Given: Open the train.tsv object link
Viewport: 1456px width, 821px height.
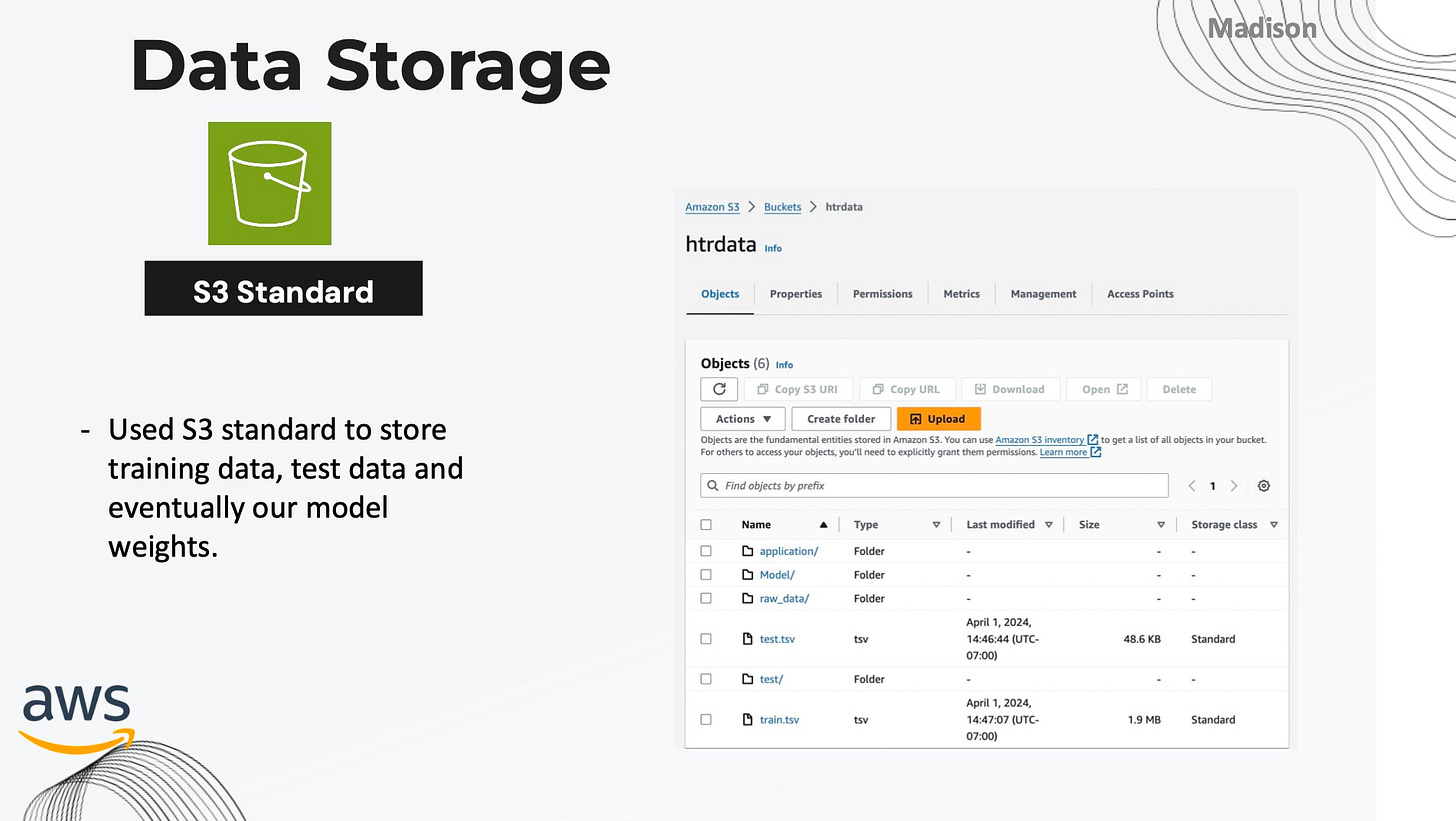Looking at the screenshot, I should (779, 720).
